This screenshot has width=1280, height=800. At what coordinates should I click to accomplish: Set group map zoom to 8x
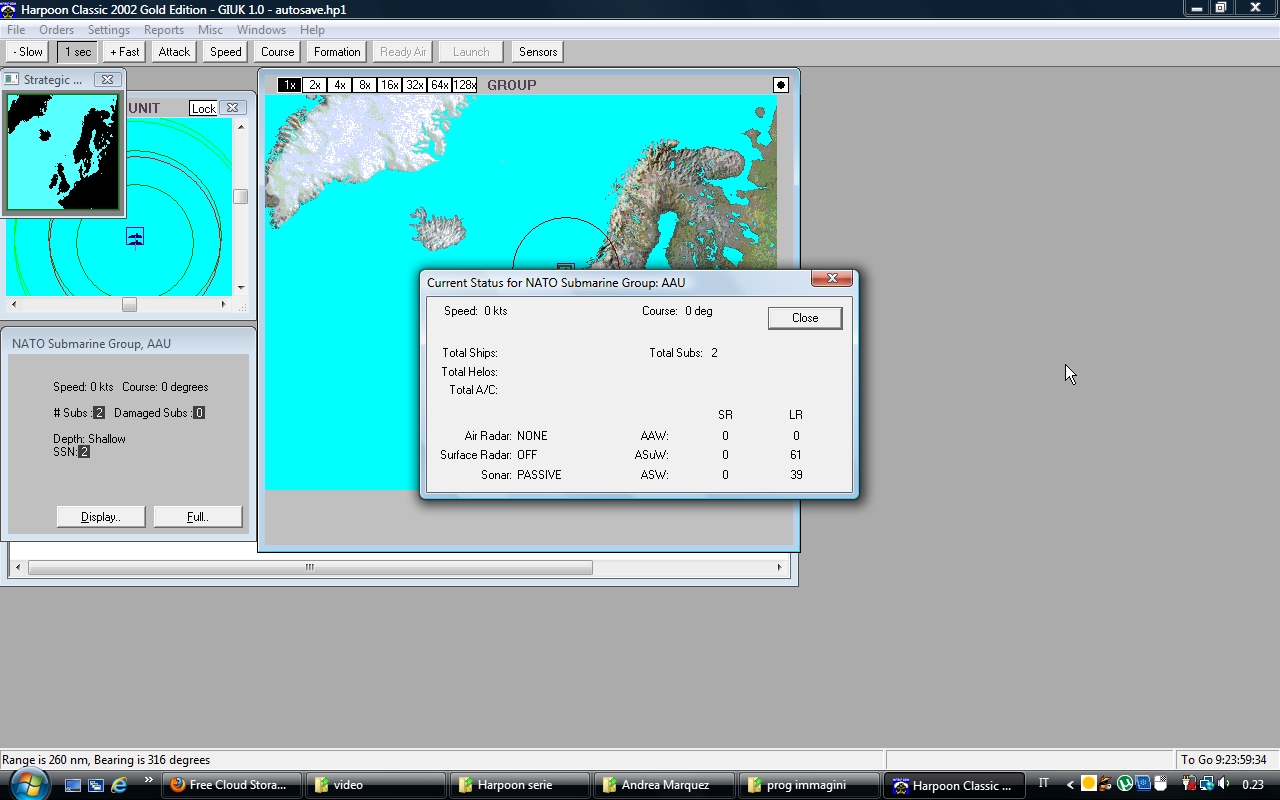364,85
